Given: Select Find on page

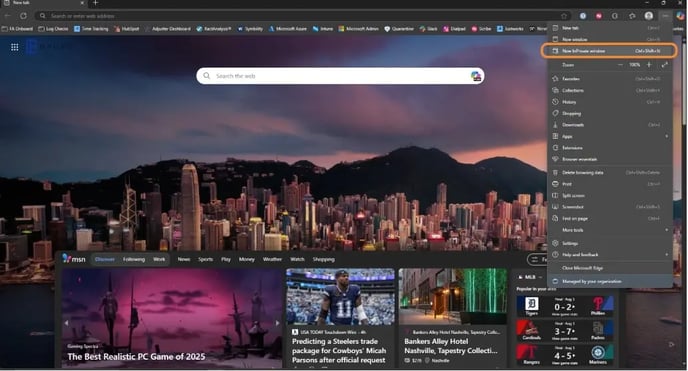Looking at the screenshot, I should click(609, 218).
